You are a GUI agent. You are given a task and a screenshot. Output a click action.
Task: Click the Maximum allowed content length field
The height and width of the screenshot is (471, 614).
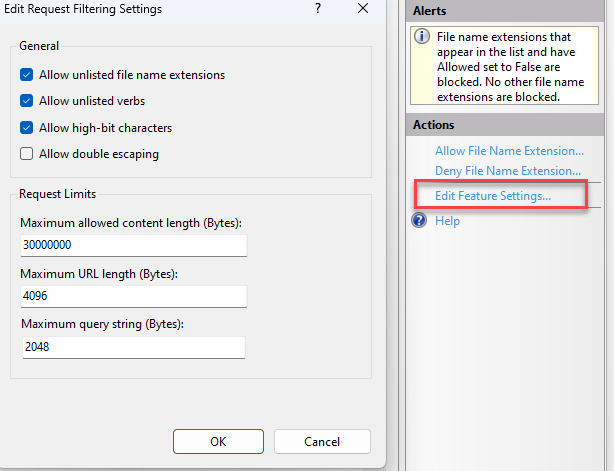point(132,244)
